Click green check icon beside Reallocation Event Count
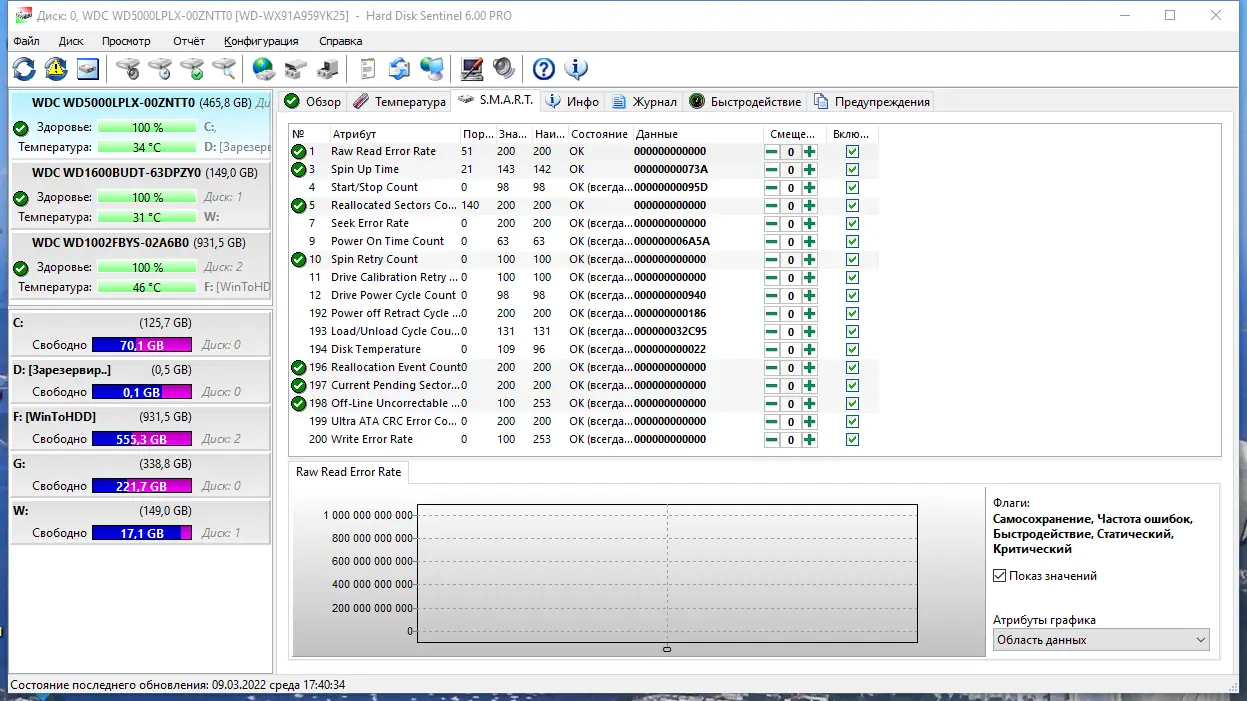This screenshot has height=701, width=1247. 298,367
